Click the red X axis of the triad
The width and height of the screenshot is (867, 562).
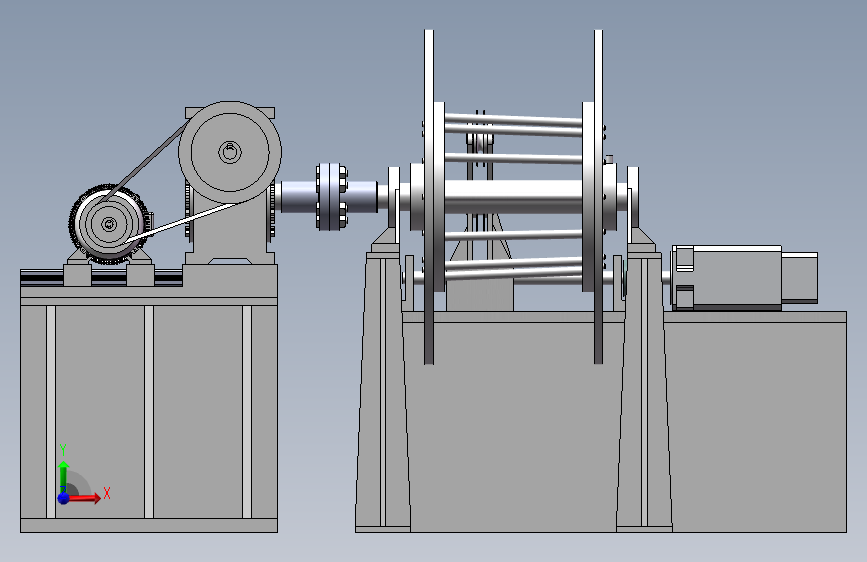[x=84, y=498]
